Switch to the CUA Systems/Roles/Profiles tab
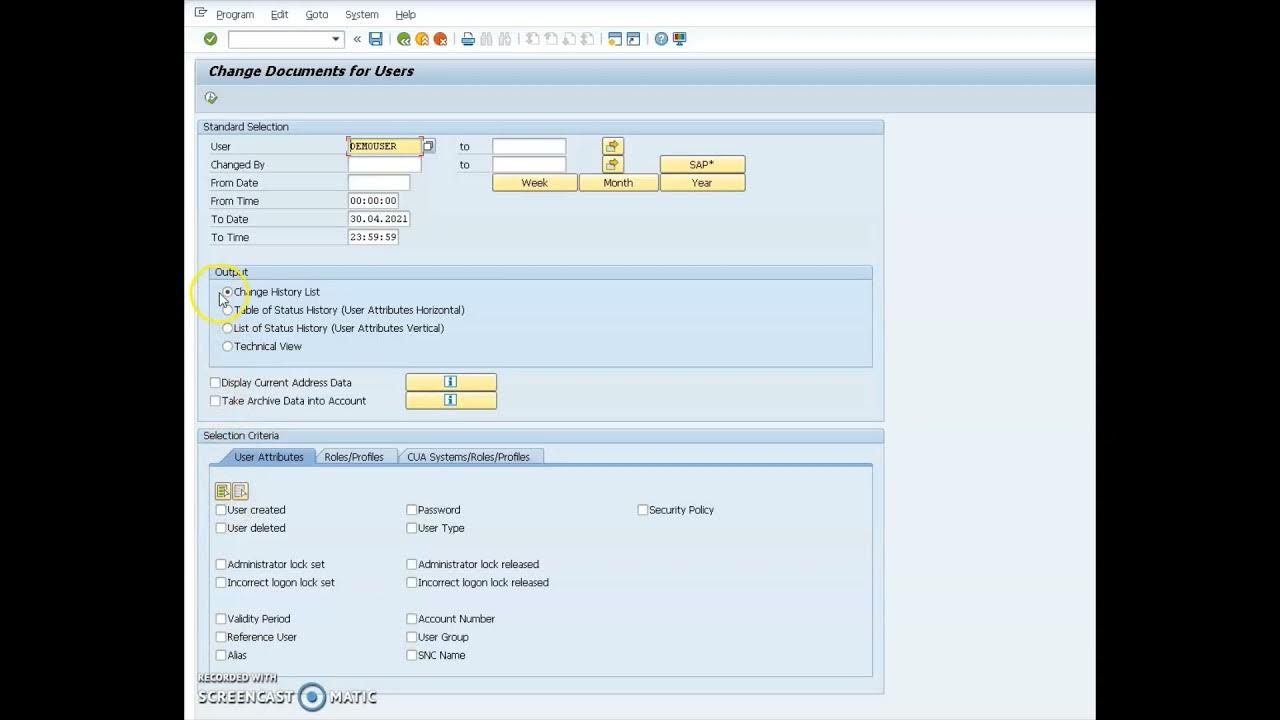This screenshot has height=720, width=1280. click(x=468, y=457)
